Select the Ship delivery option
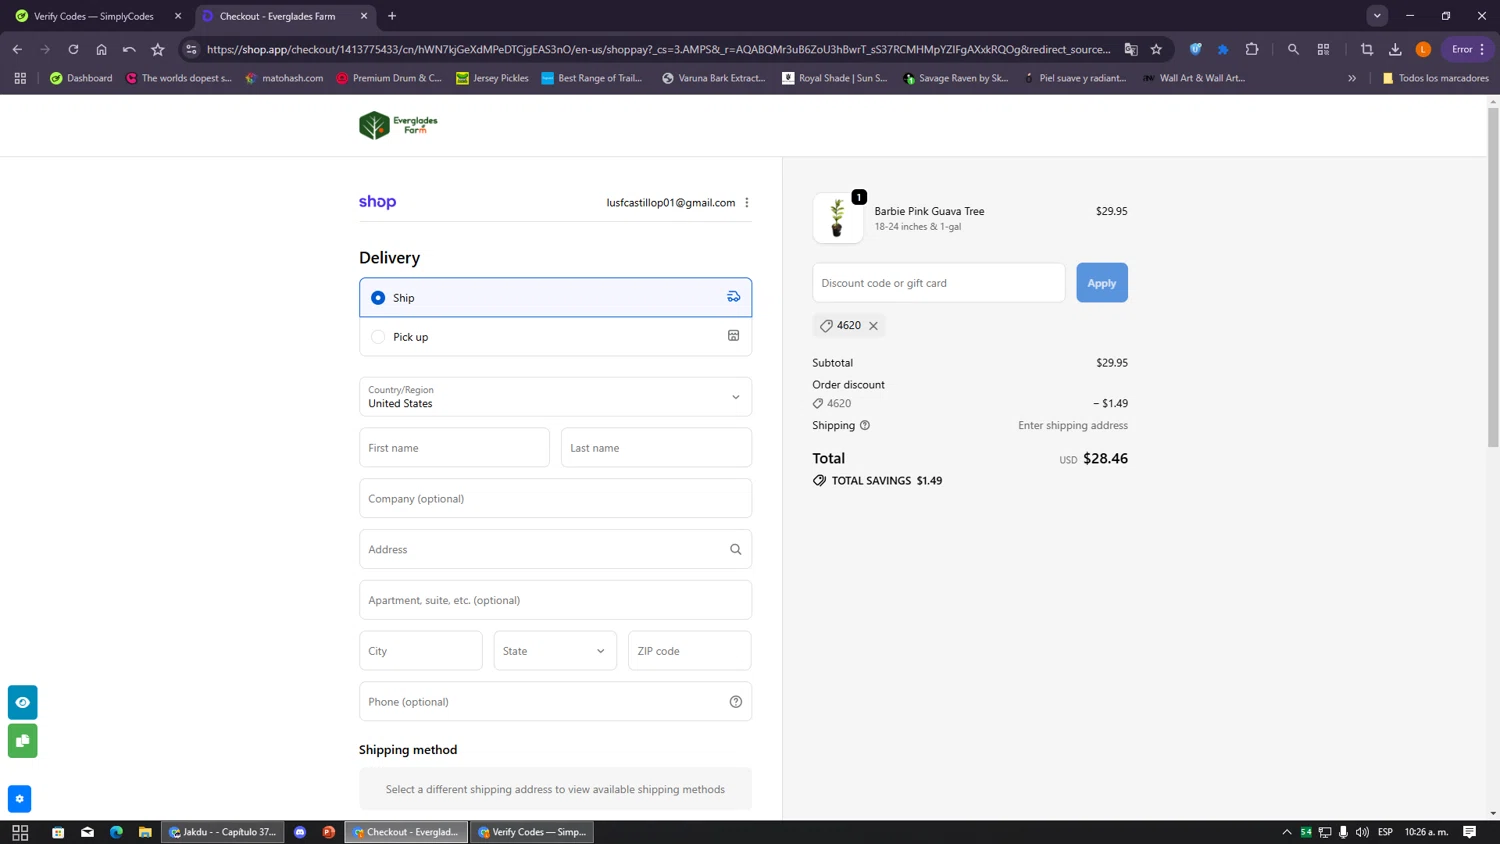This screenshot has width=1500, height=844. pyautogui.click(x=378, y=298)
